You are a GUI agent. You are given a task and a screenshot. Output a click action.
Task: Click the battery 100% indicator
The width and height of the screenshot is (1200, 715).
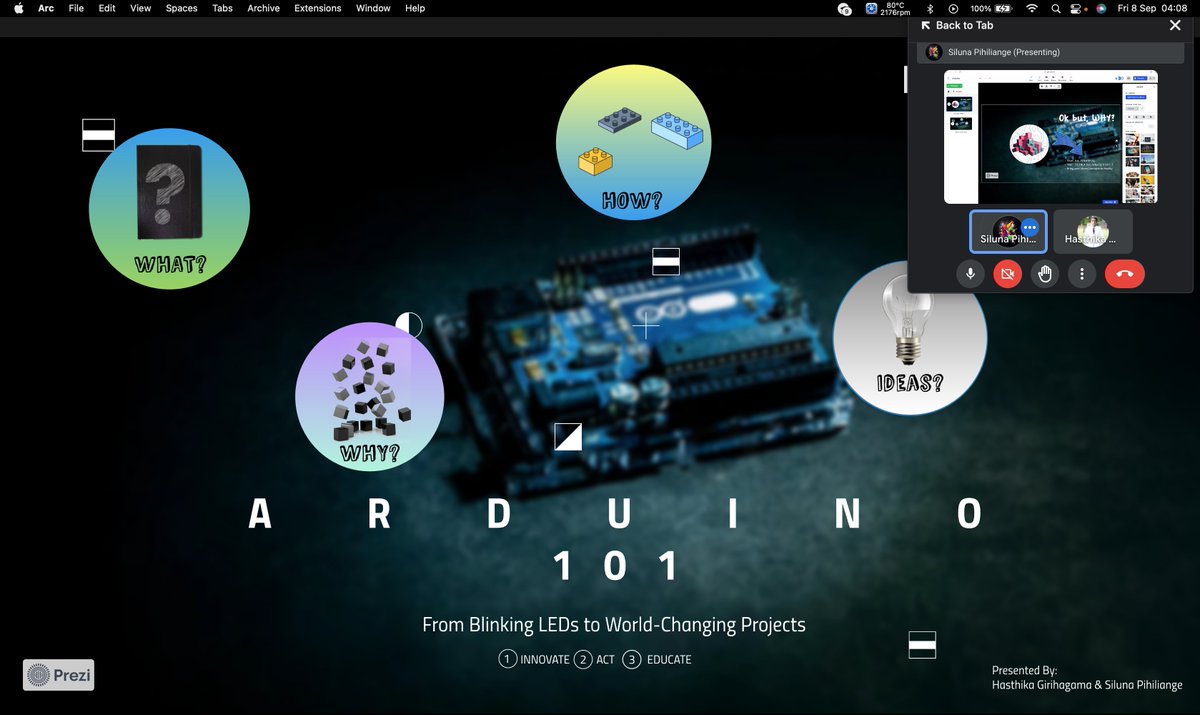[989, 8]
